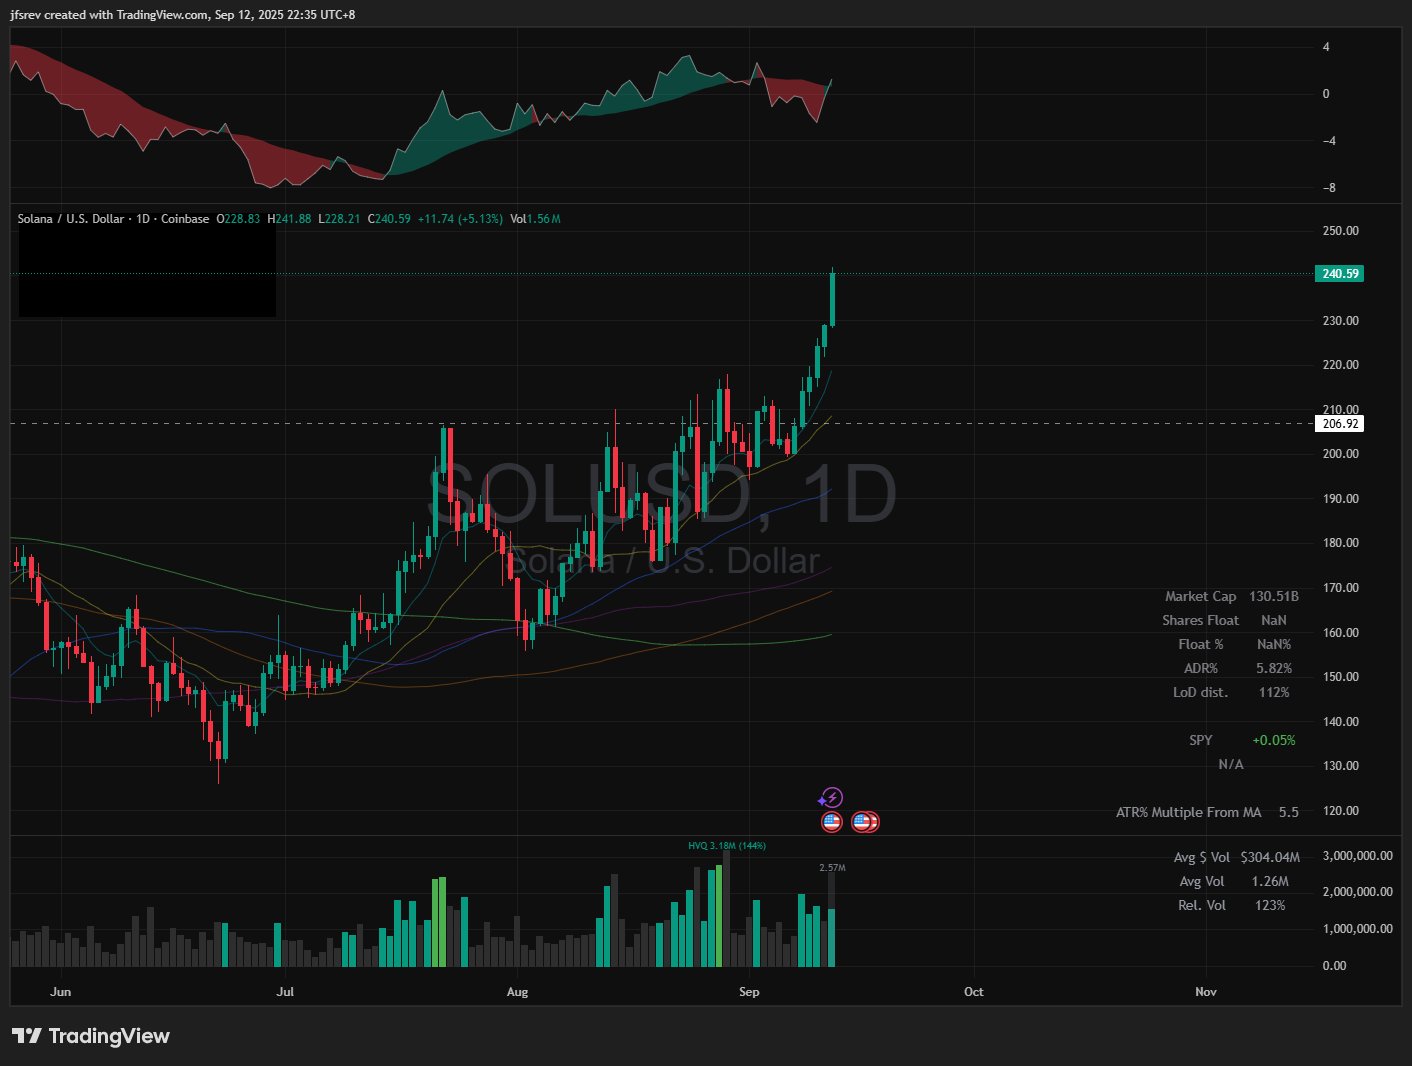This screenshot has width=1412, height=1066.
Task: Click the 170.00 price axis label
Action: tap(1340, 588)
